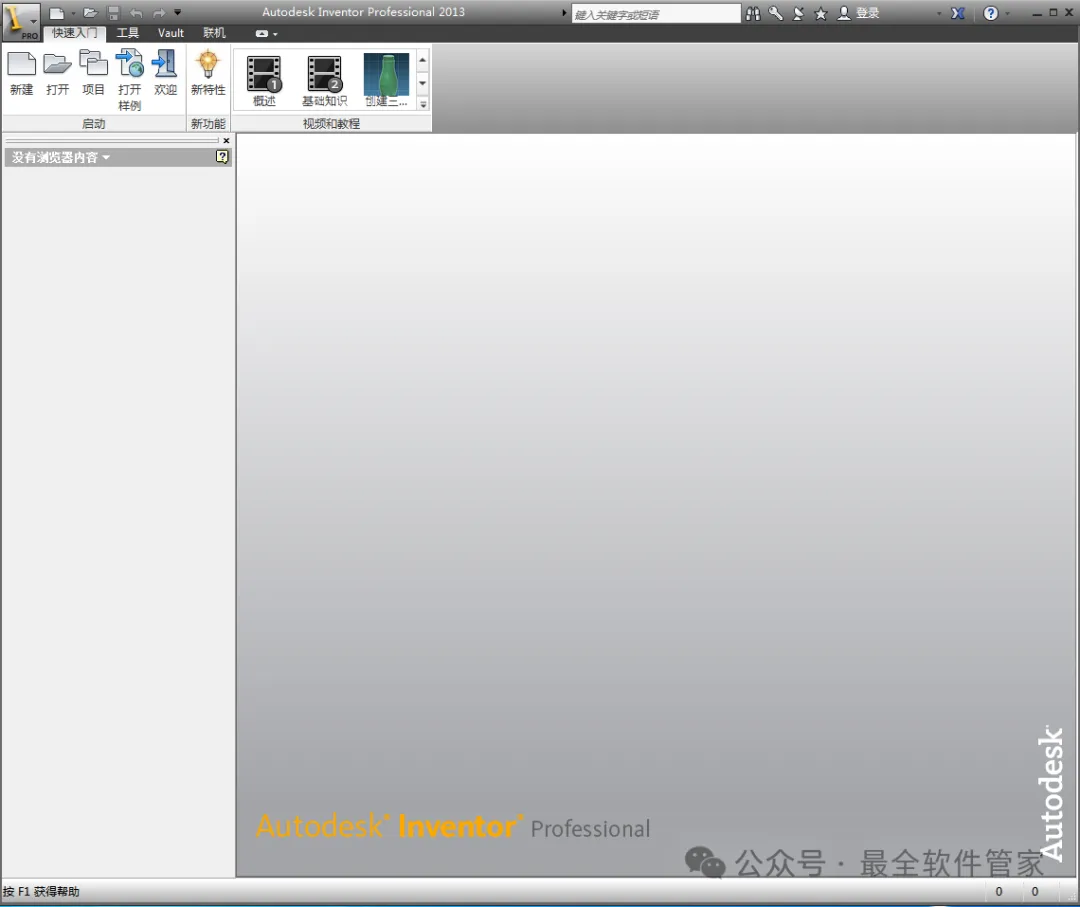Click the Help question mark icon

[x=990, y=13]
